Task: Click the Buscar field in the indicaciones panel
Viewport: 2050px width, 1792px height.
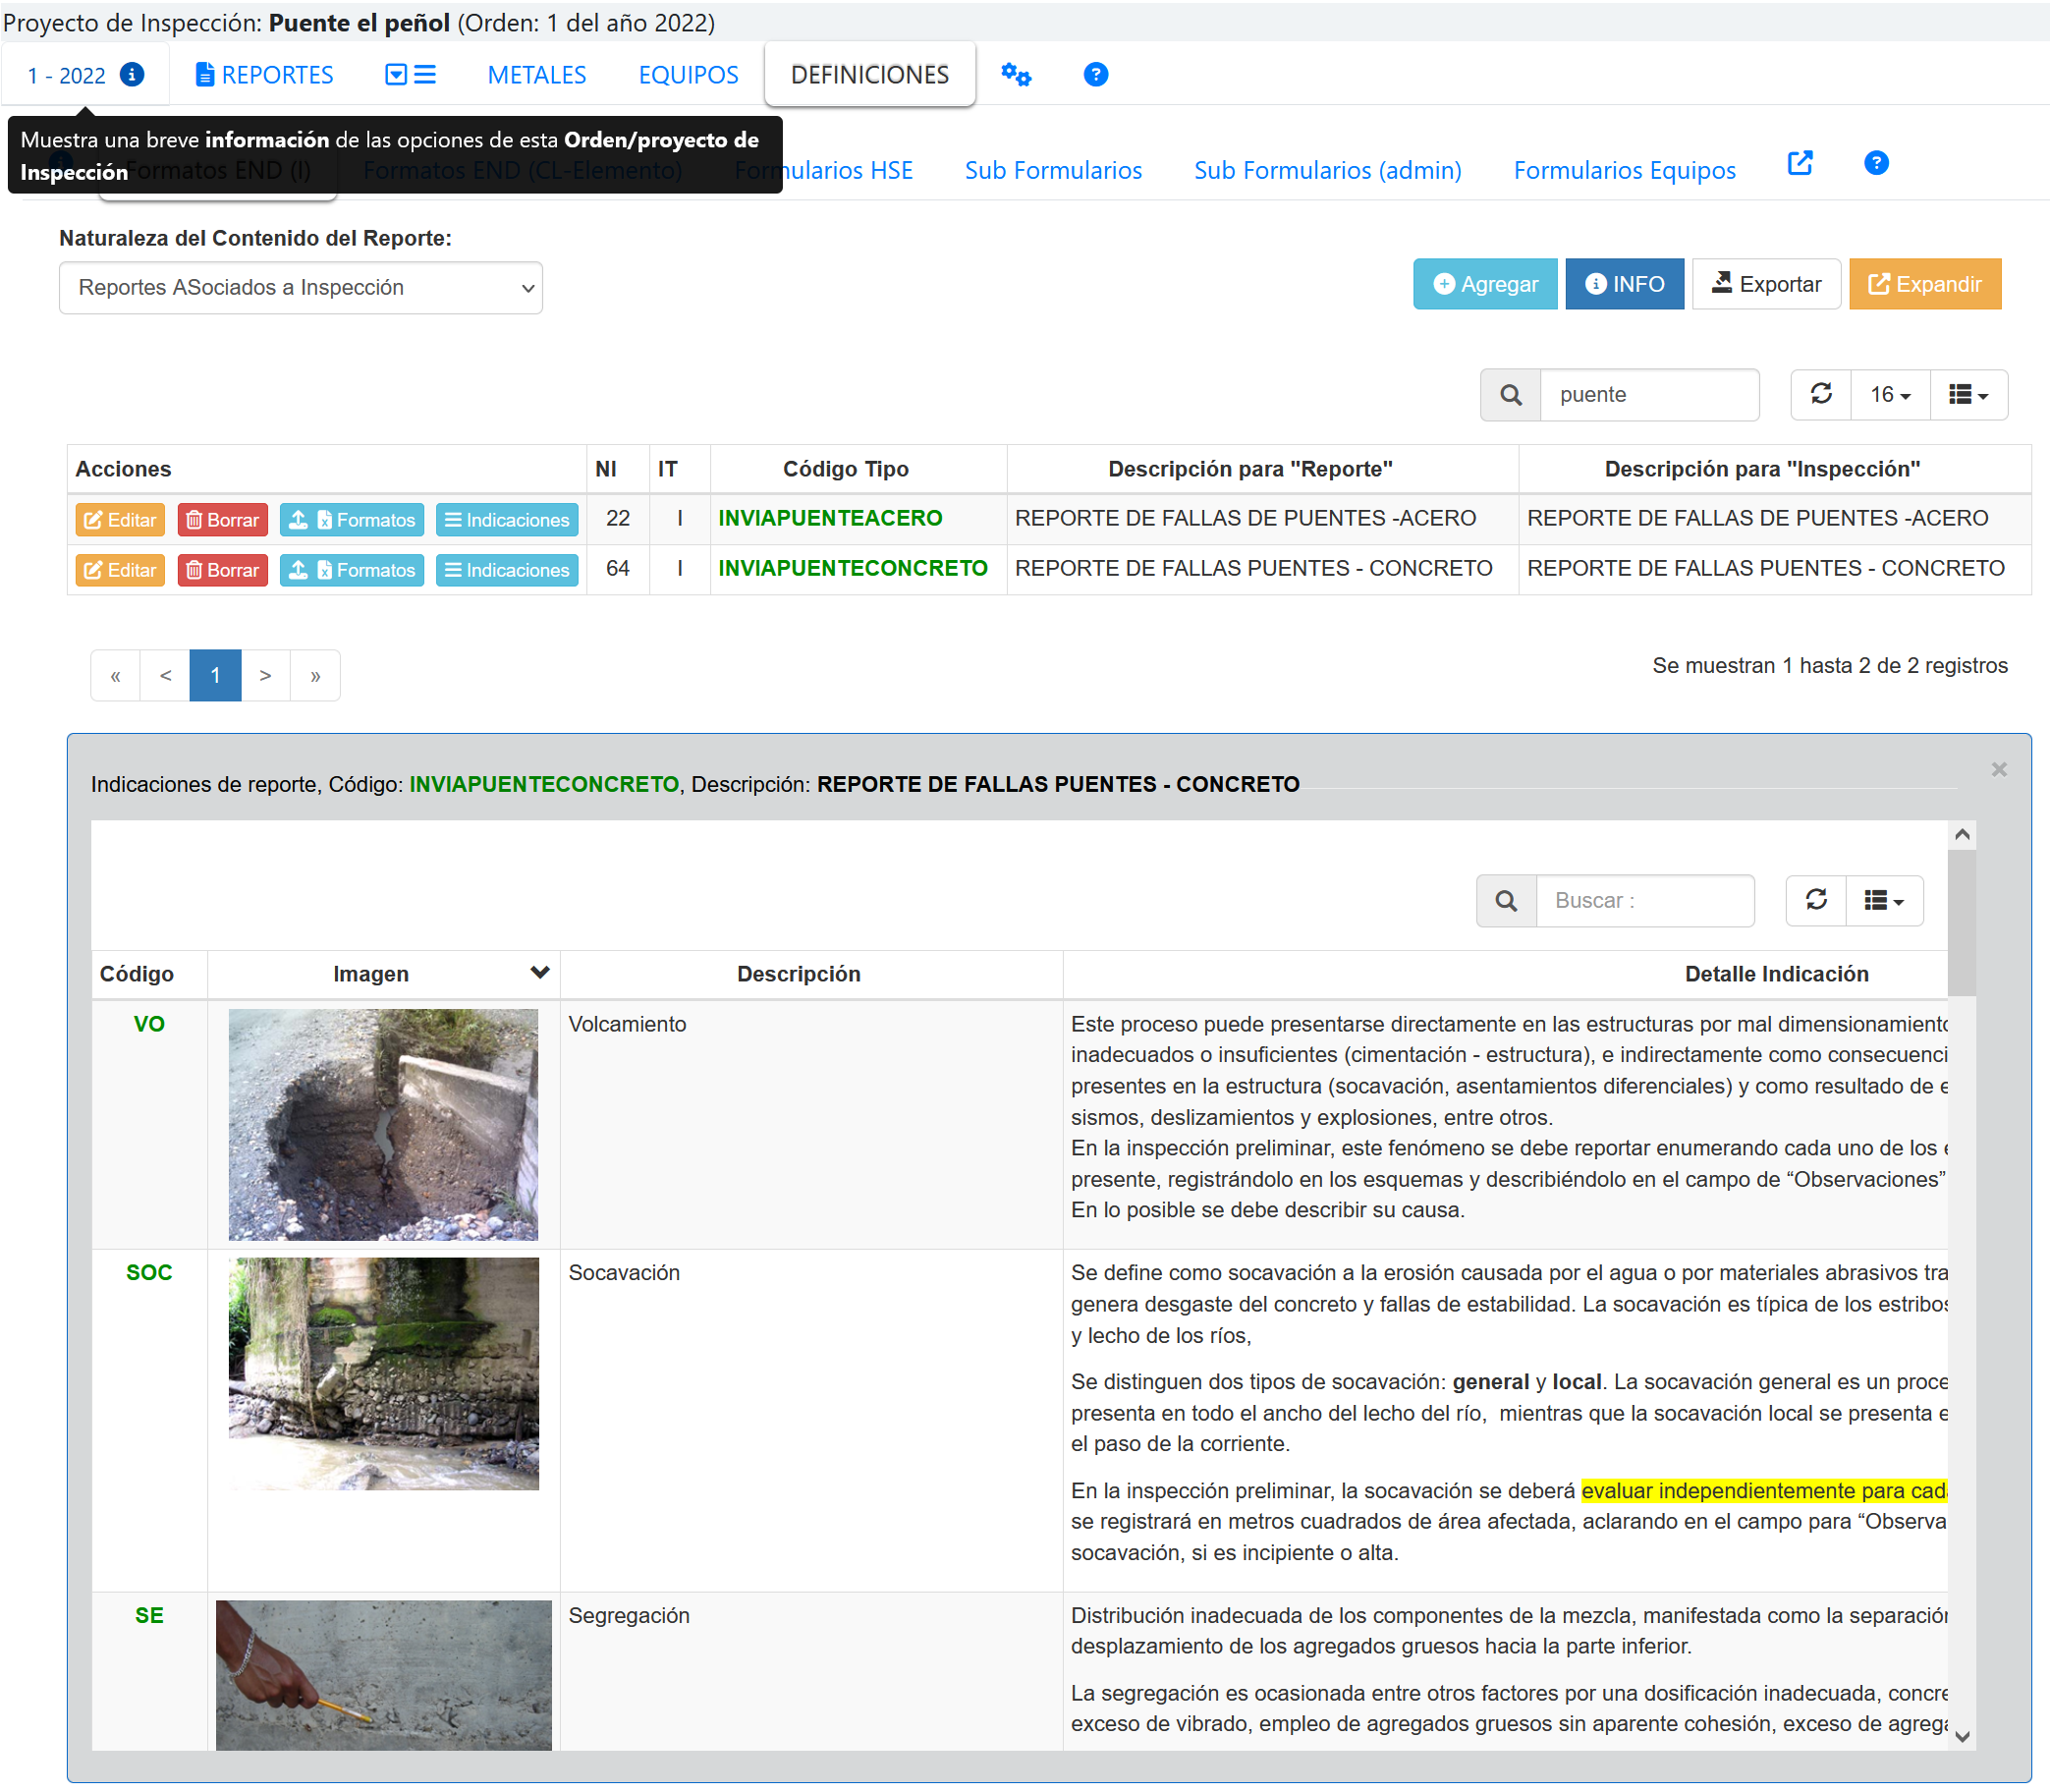Action: (1644, 901)
